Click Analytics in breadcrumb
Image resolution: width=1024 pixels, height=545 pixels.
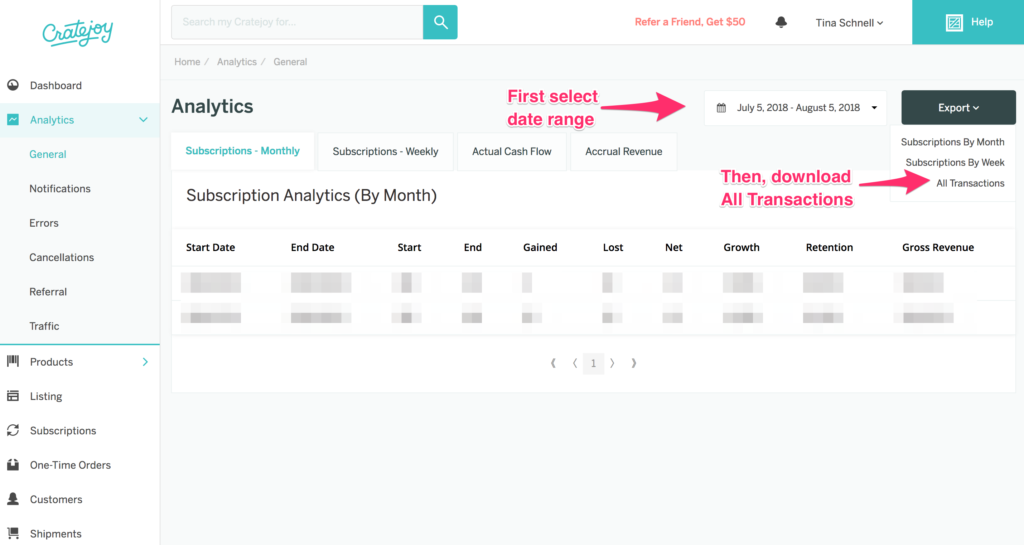(x=236, y=62)
